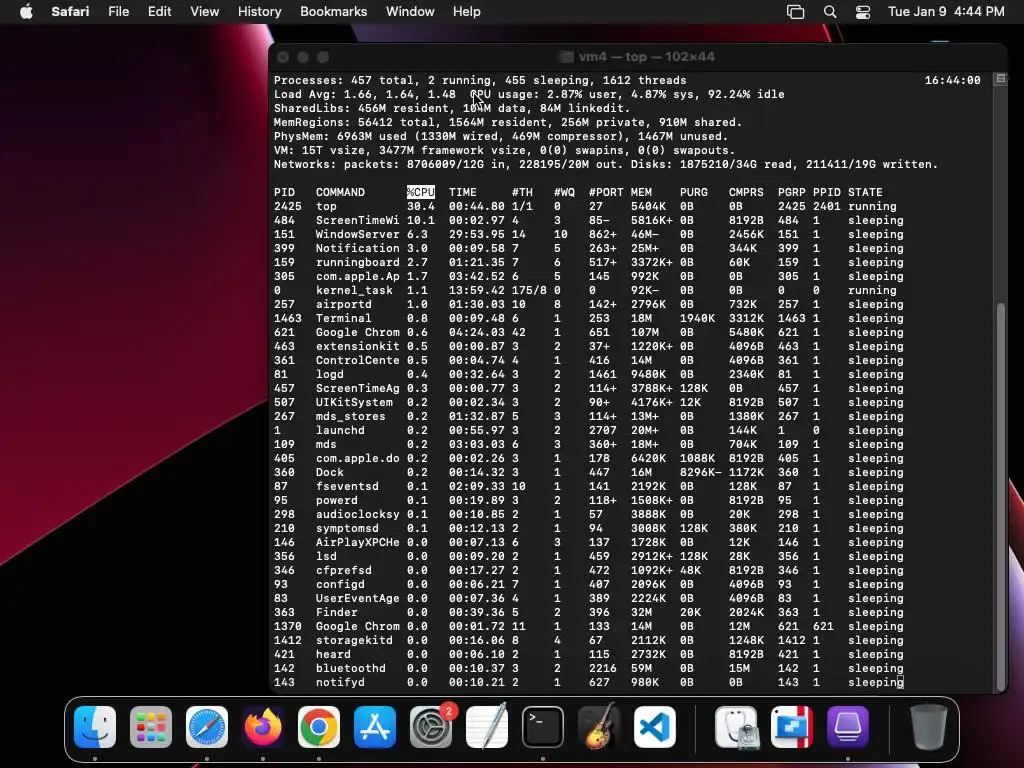The width and height of the screenshot is (1024, 768).
Task: Launch GarageBand from the Dock
Action: [x=599, y=726]
